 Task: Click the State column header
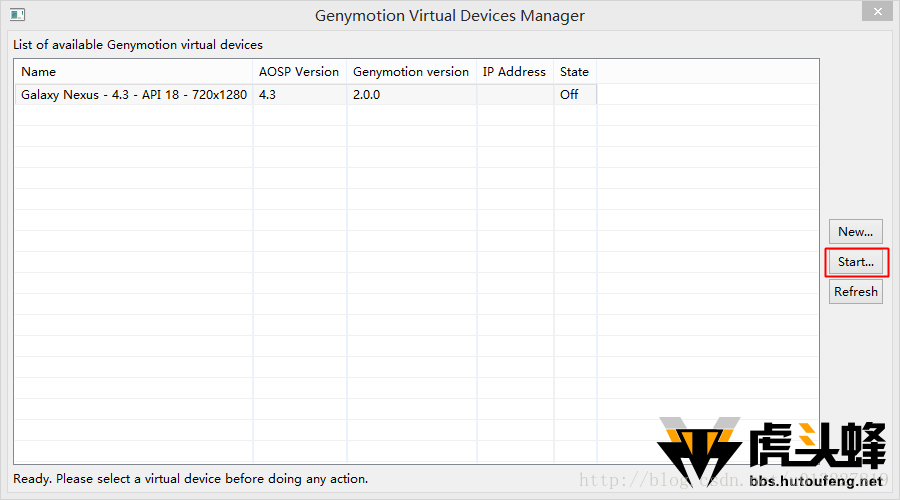point(575,72)
